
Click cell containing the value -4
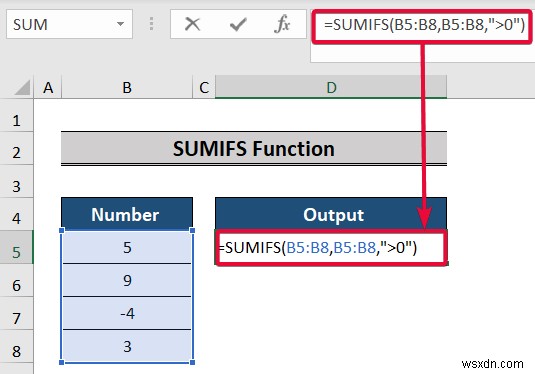[127, 313]
